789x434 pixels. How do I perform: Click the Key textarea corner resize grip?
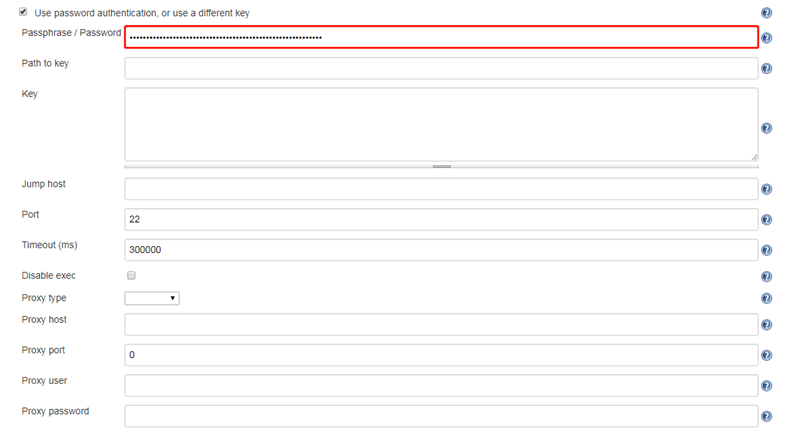click(x=754, y=157)
